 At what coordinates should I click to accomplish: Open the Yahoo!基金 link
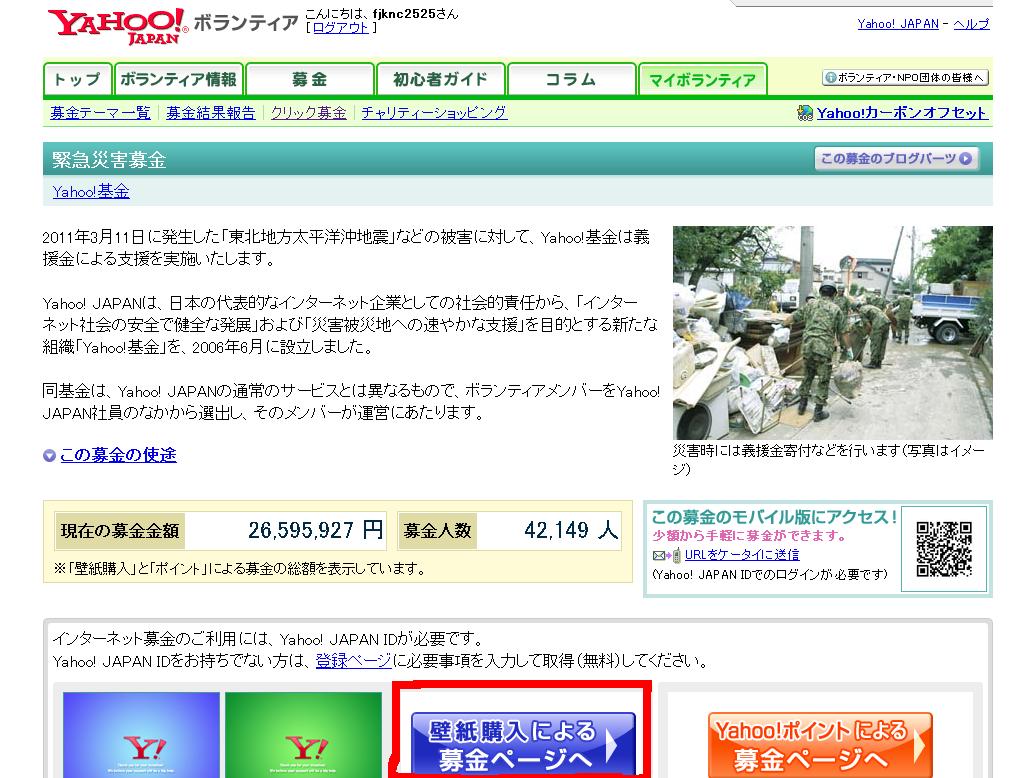point(91,192)
